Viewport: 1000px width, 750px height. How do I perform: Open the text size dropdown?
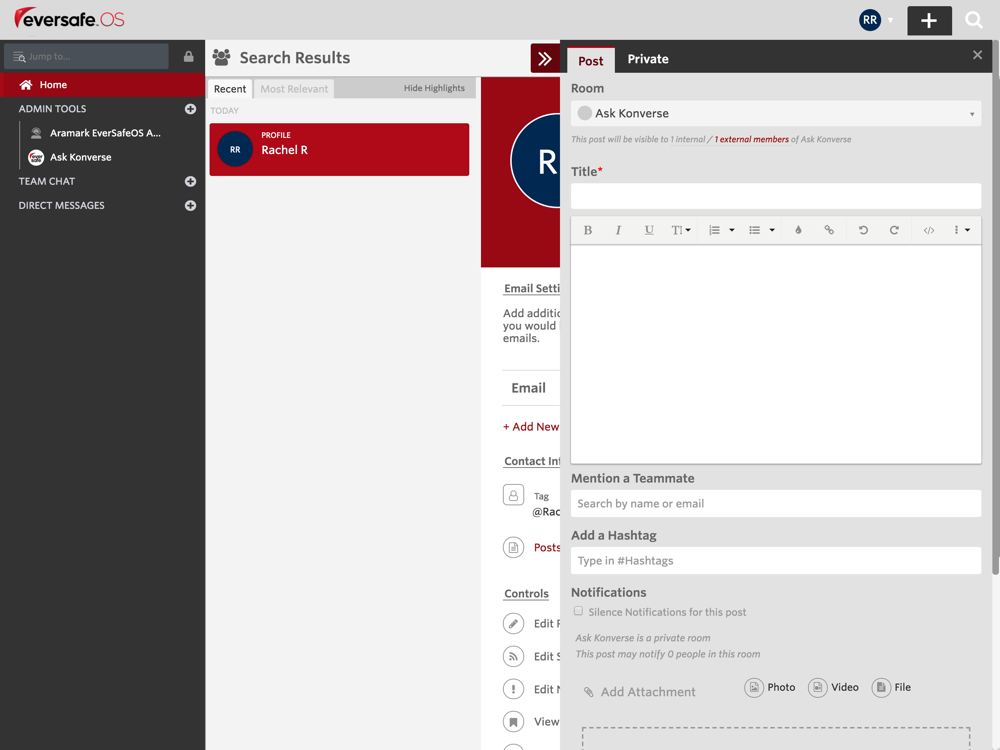680,230
